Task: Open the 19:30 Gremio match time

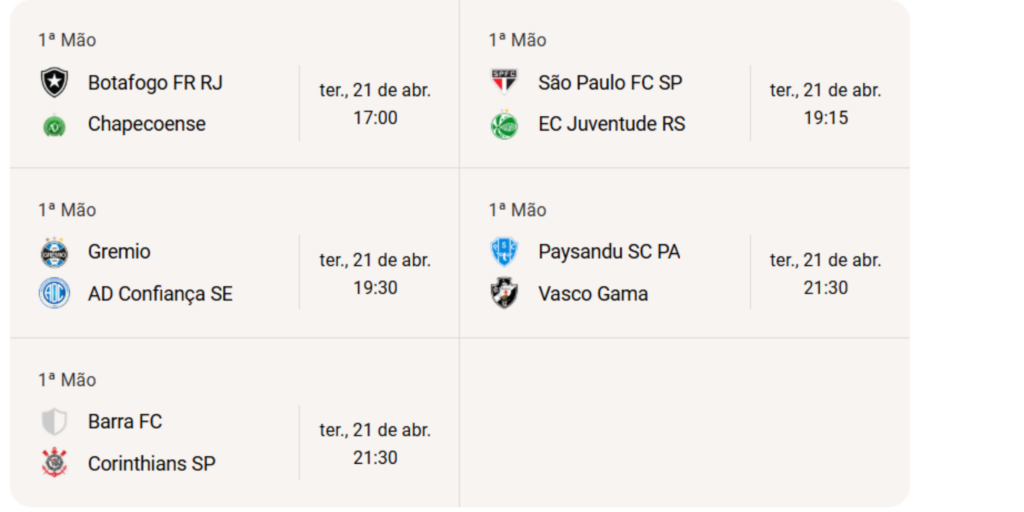Action: (375, 288)
